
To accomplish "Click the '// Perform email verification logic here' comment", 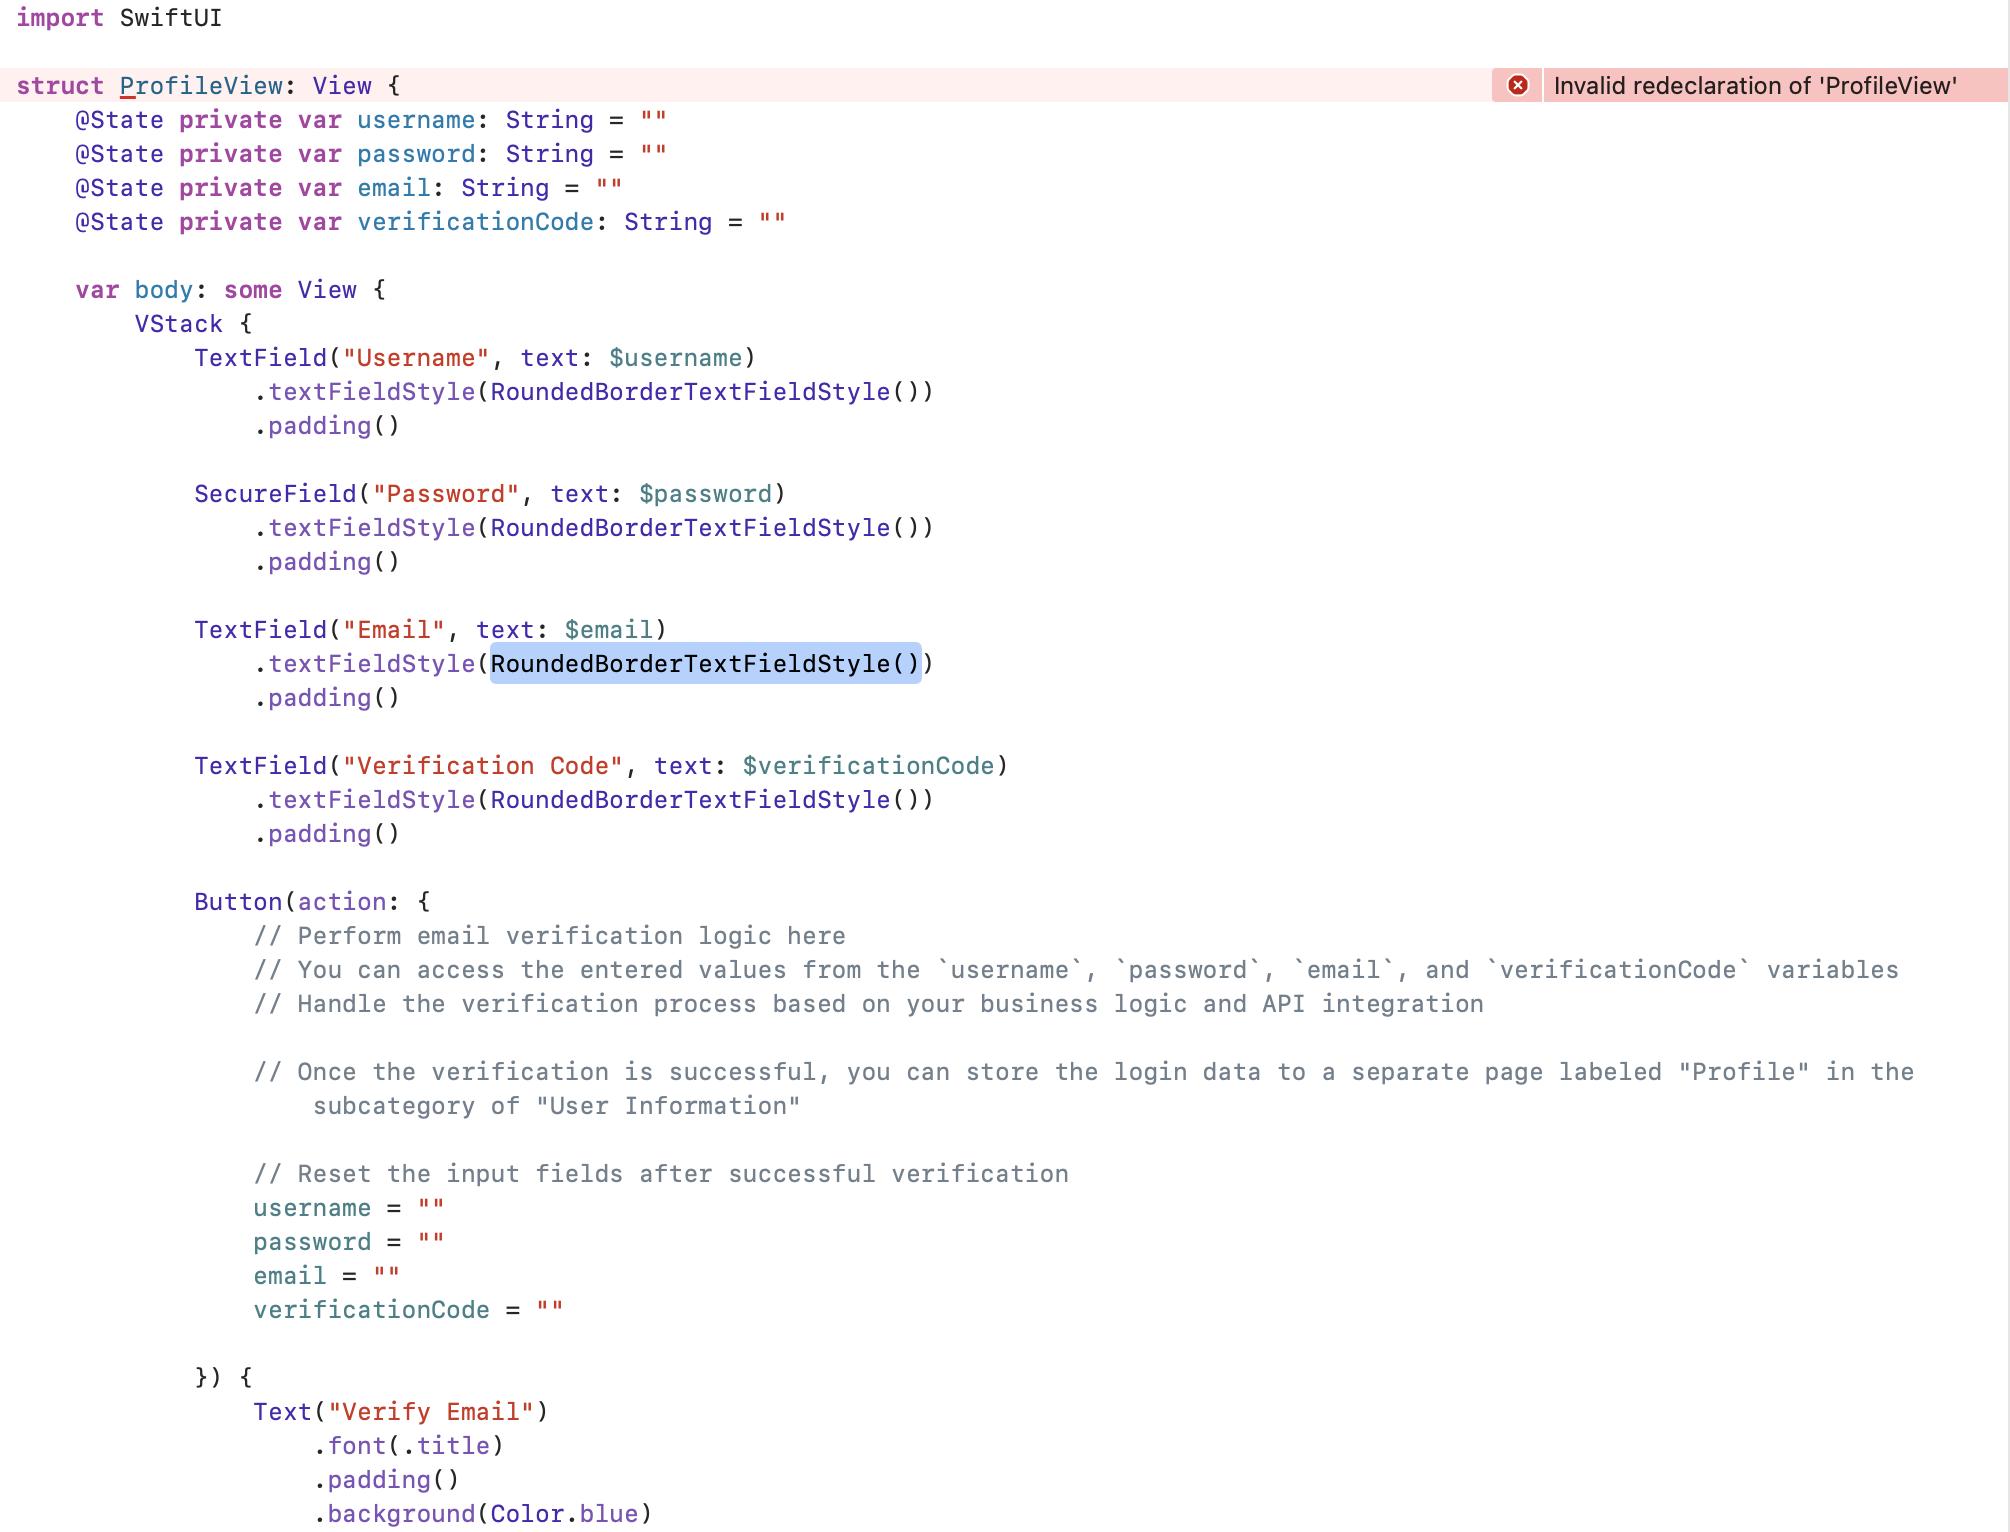I will tap(550, 936).
